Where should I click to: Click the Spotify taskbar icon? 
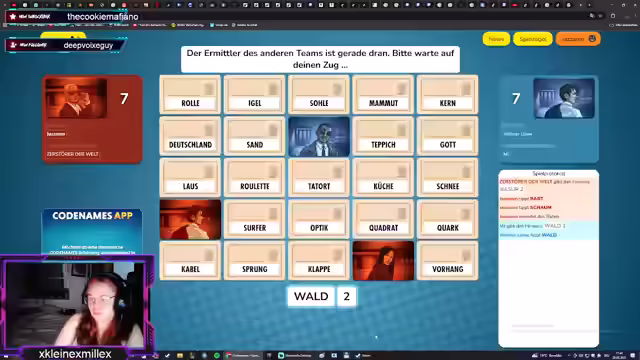[217, 356]
